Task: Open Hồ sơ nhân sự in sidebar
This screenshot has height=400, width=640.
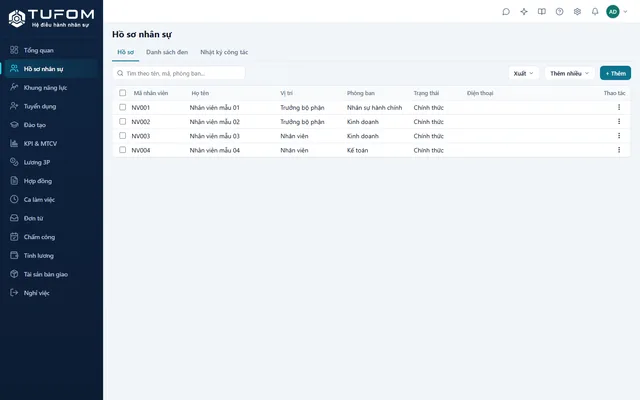Action: 51,69
